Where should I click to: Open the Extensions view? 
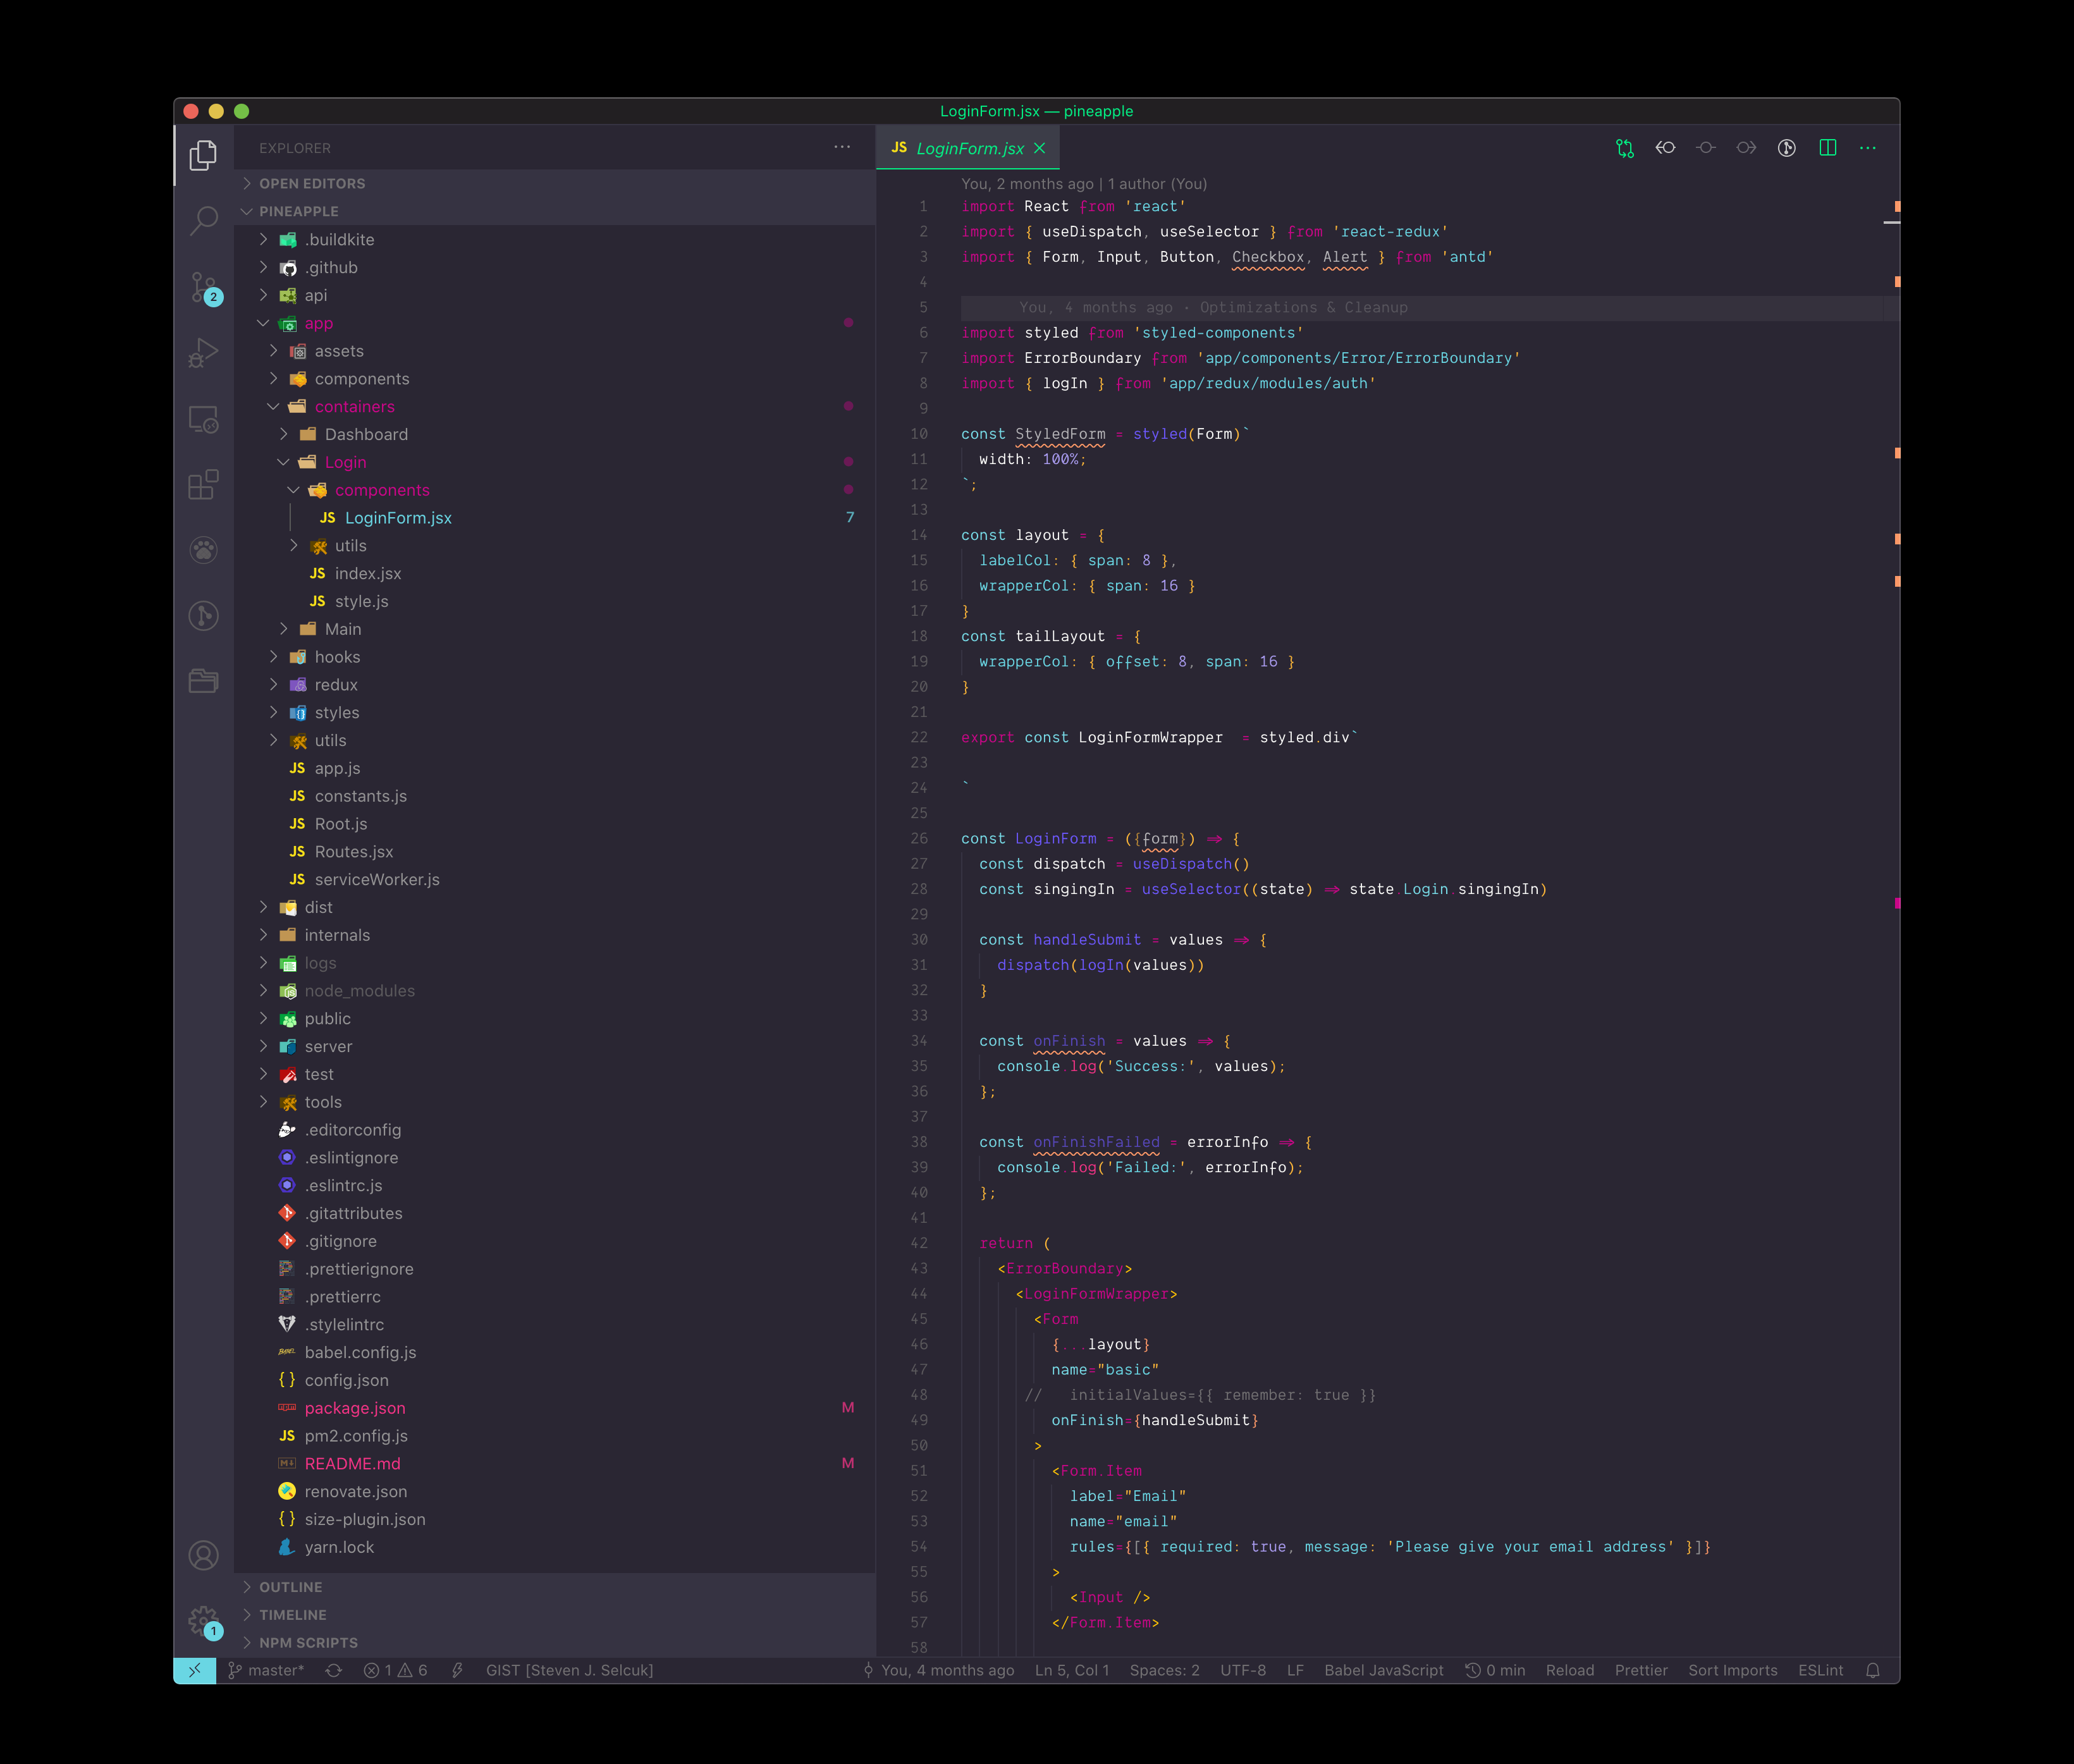pos(204,485)
